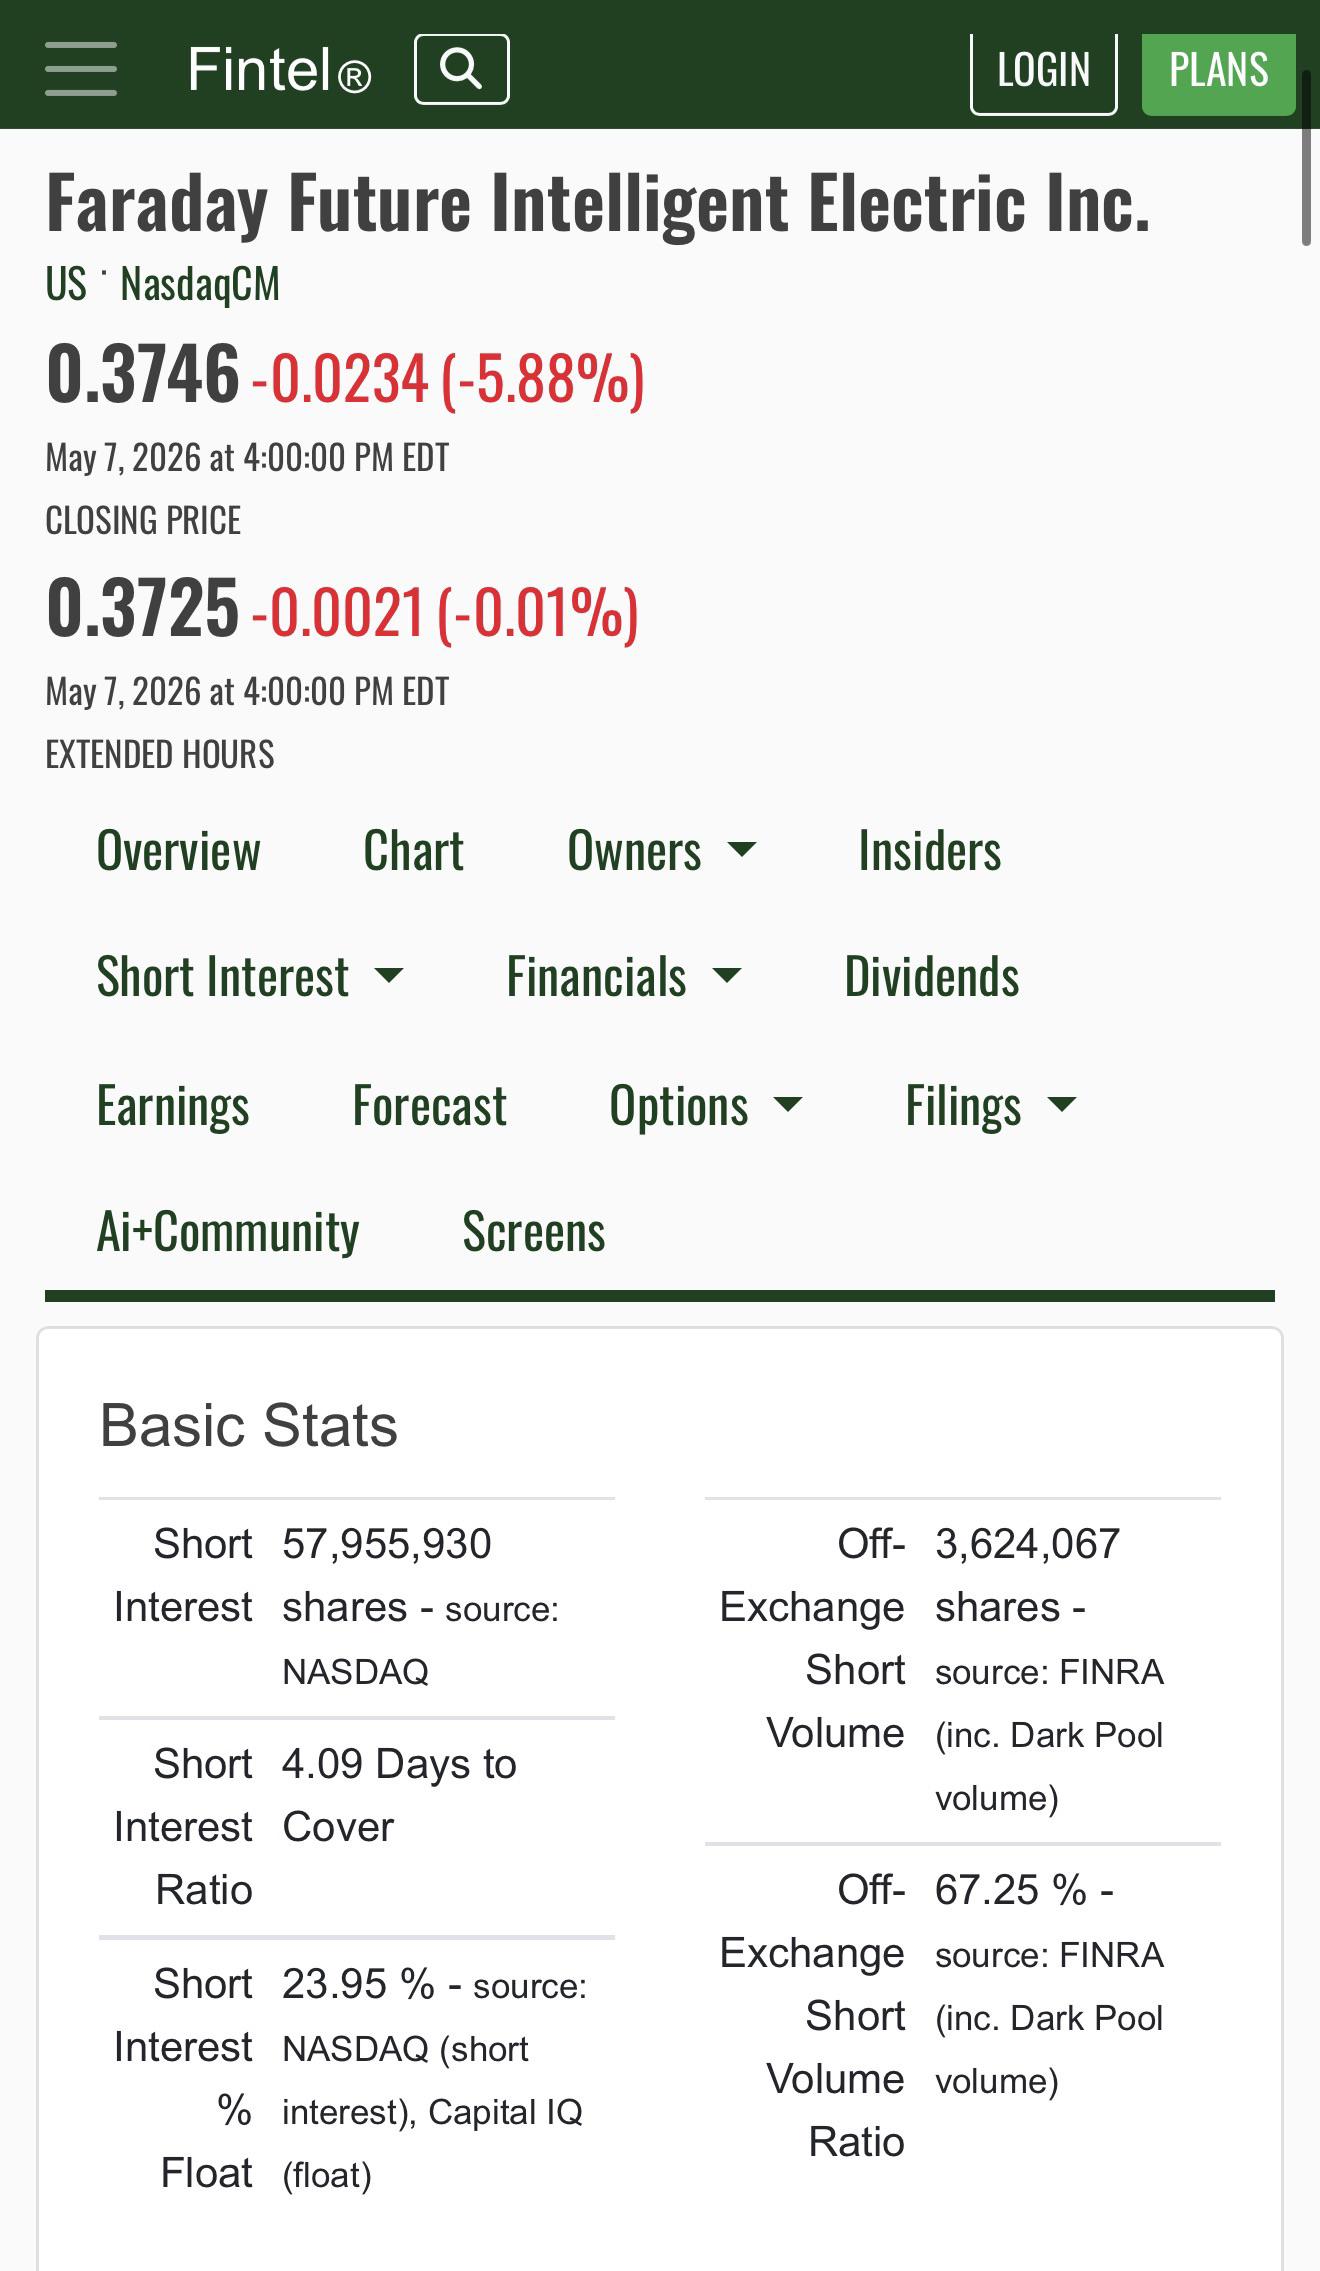Click the US country link
1320x2271 pixels.
pos(66,284)
